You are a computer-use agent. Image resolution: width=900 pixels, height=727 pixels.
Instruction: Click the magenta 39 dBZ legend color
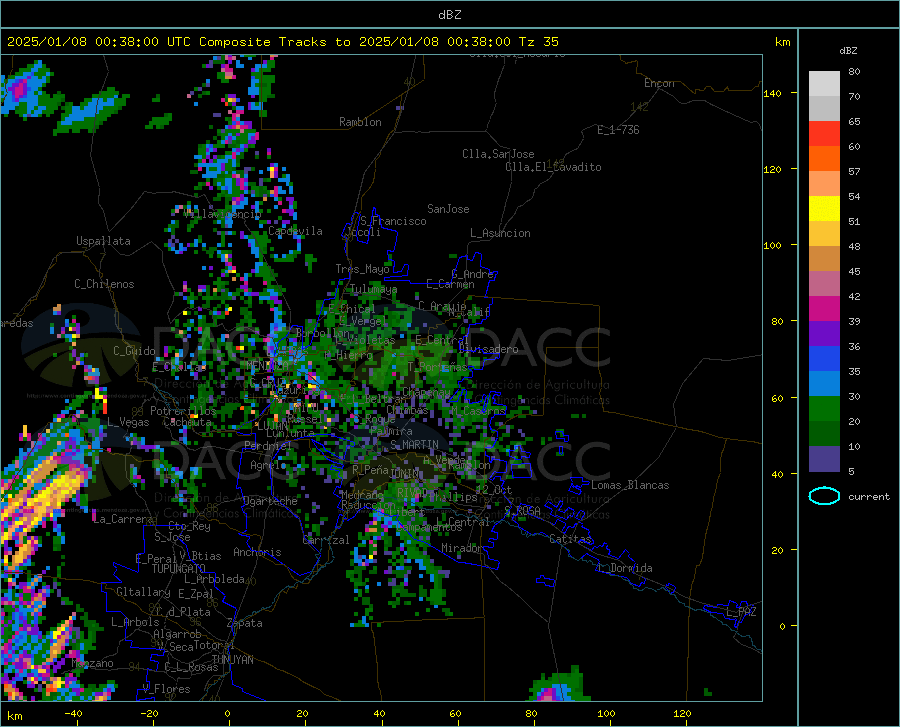824,309
